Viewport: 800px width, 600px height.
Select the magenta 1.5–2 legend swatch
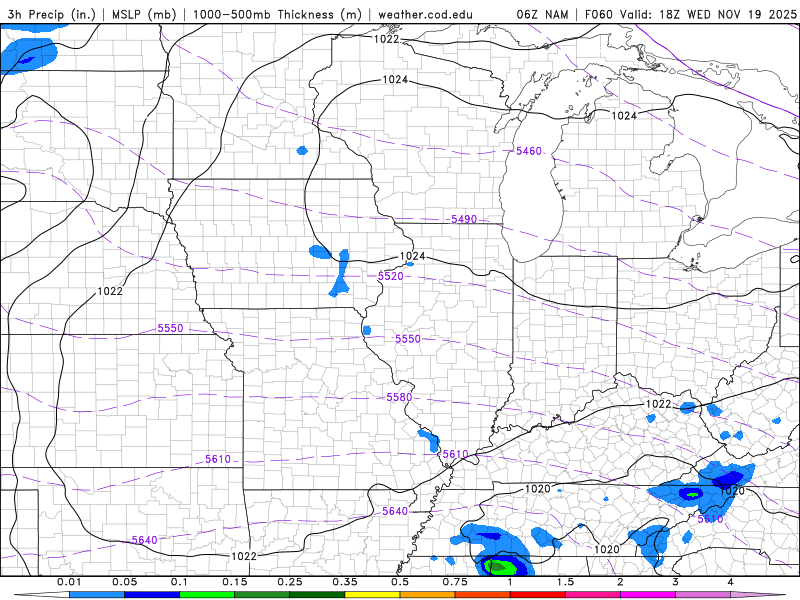click(593, 595)
